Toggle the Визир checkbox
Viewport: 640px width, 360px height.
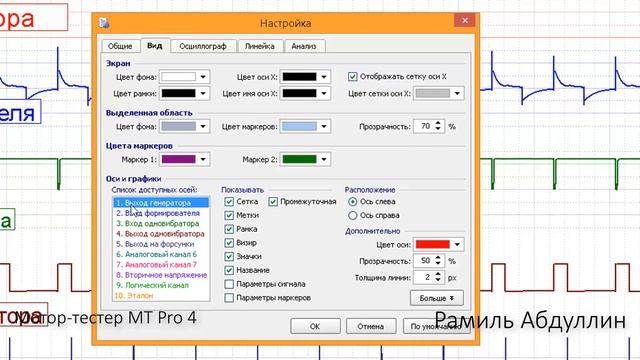[x=229, y=243]
